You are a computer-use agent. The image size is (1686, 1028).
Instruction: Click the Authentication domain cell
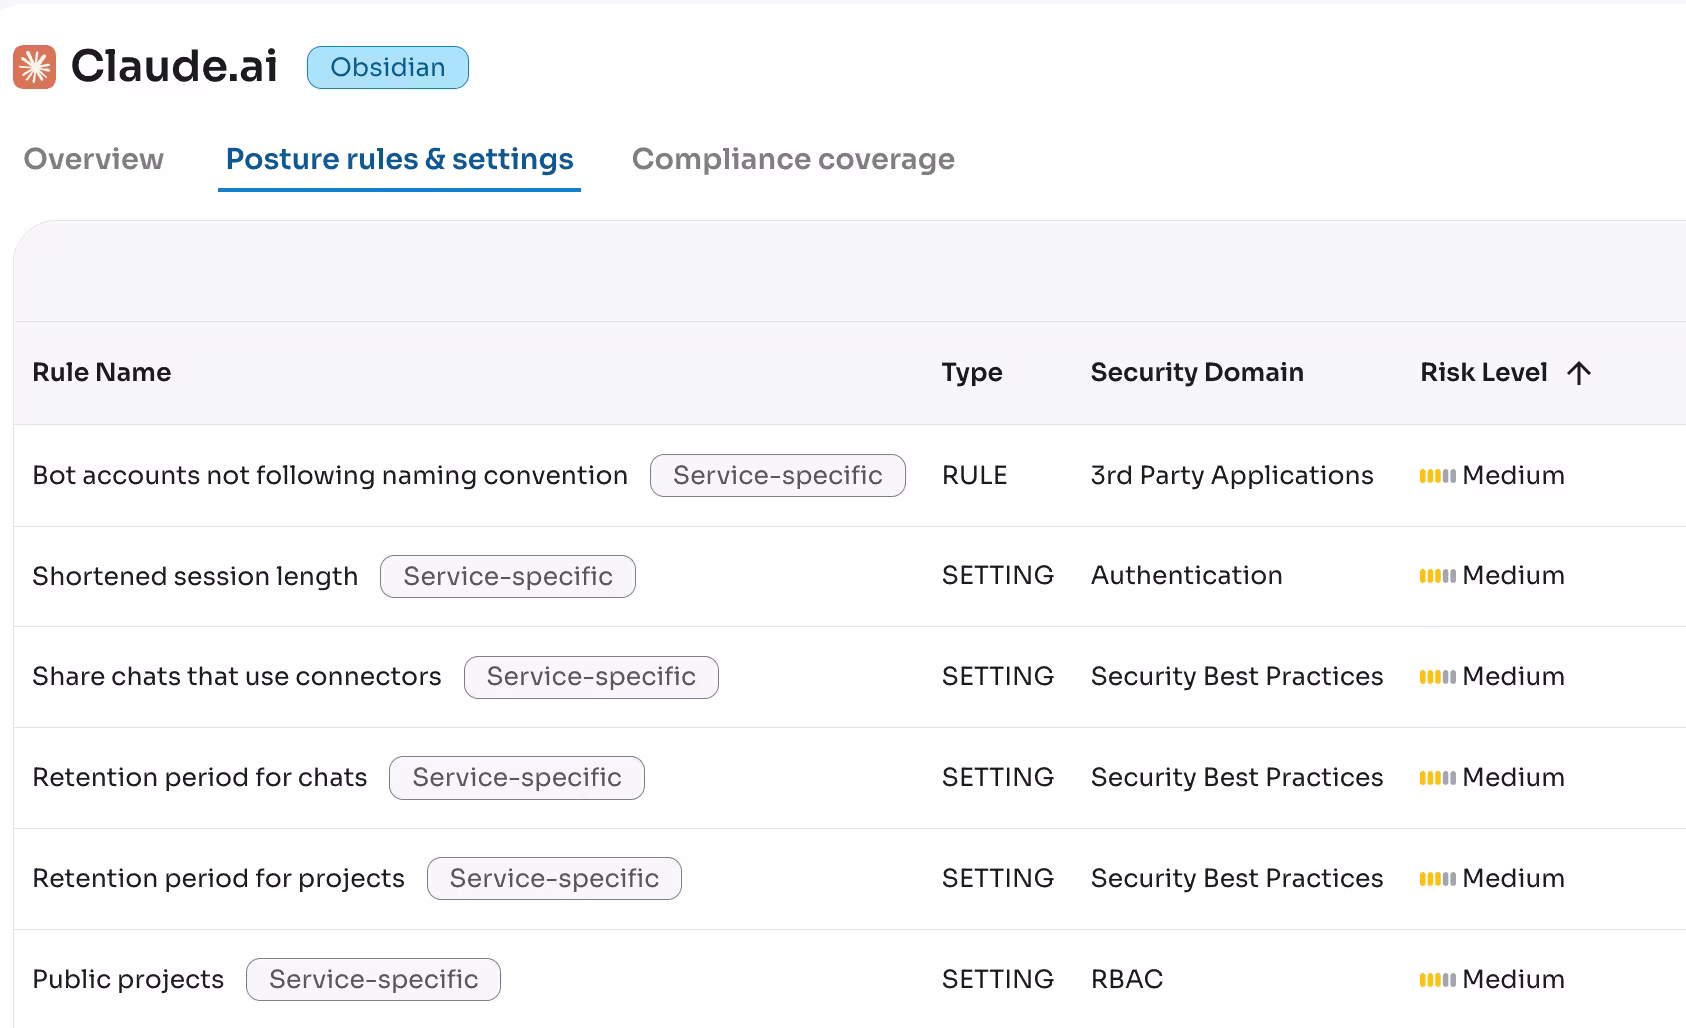(1187, 575)
